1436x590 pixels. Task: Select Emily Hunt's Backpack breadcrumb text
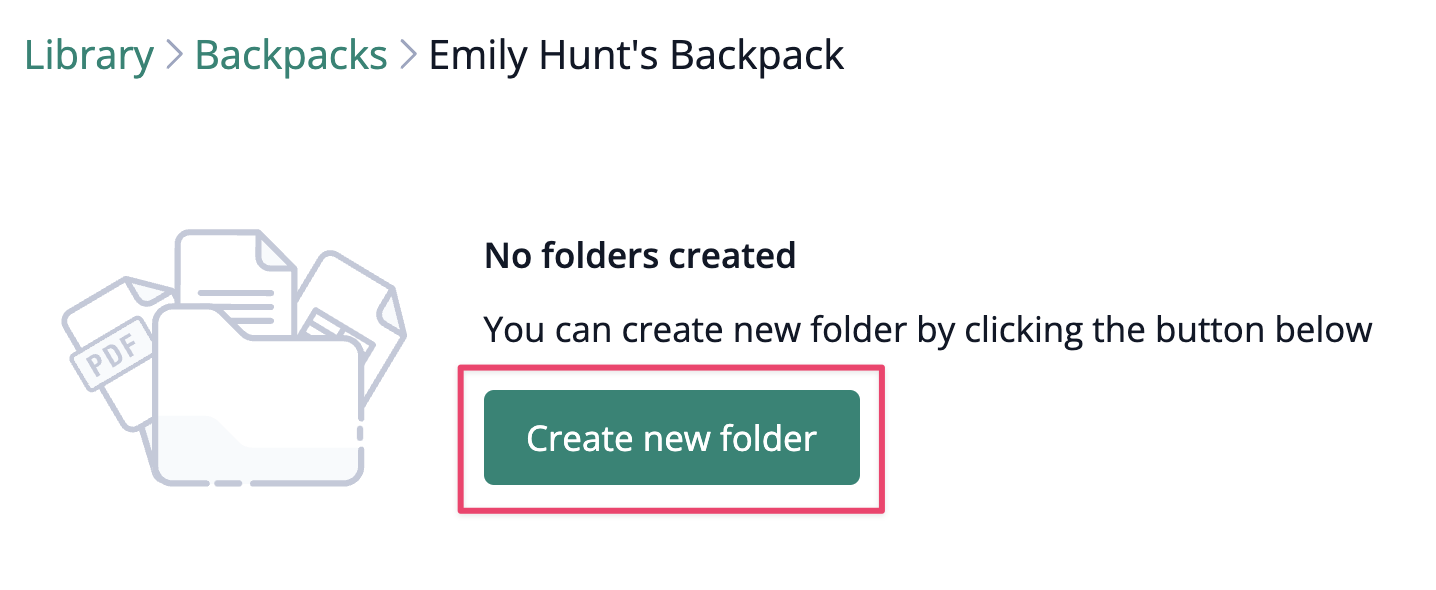point(636,55)
